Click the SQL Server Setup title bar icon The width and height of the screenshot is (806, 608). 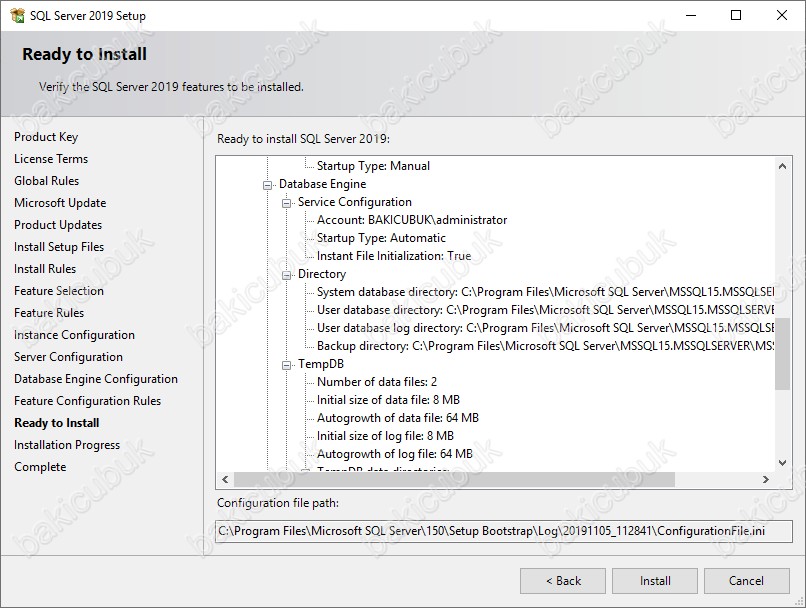[x=17, y=15]
